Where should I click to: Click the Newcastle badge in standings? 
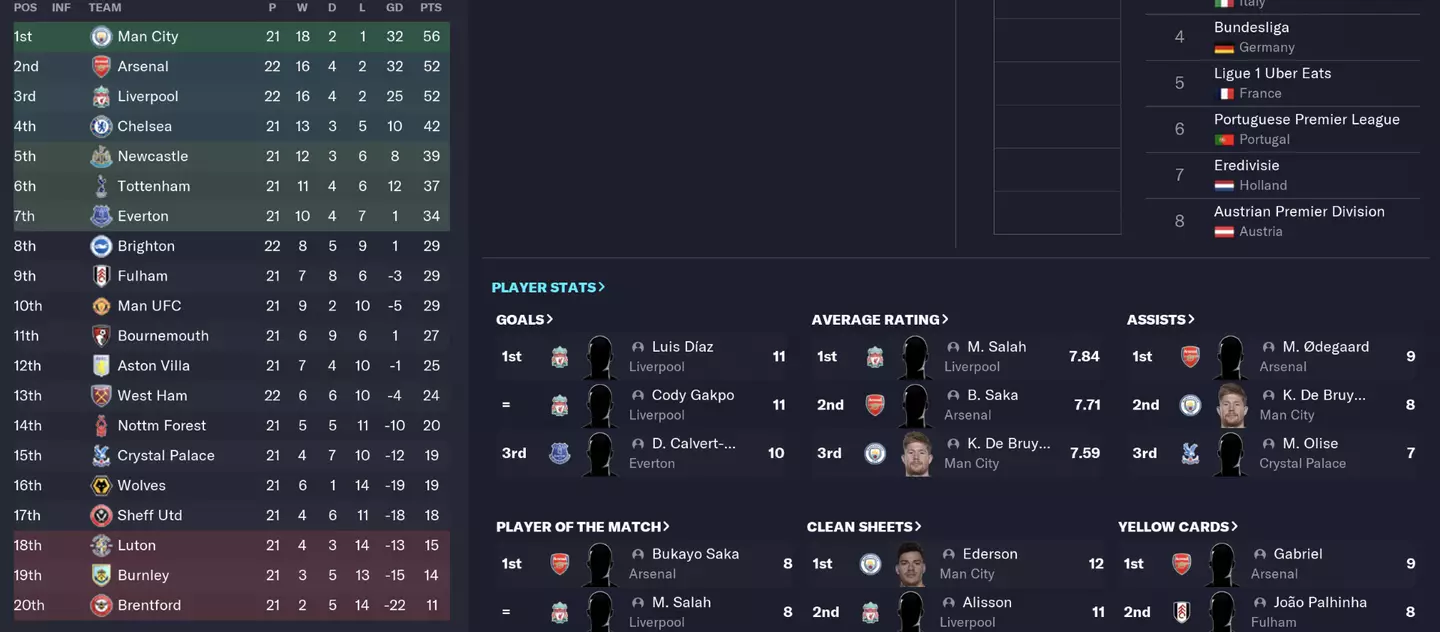tap(101, 157)
